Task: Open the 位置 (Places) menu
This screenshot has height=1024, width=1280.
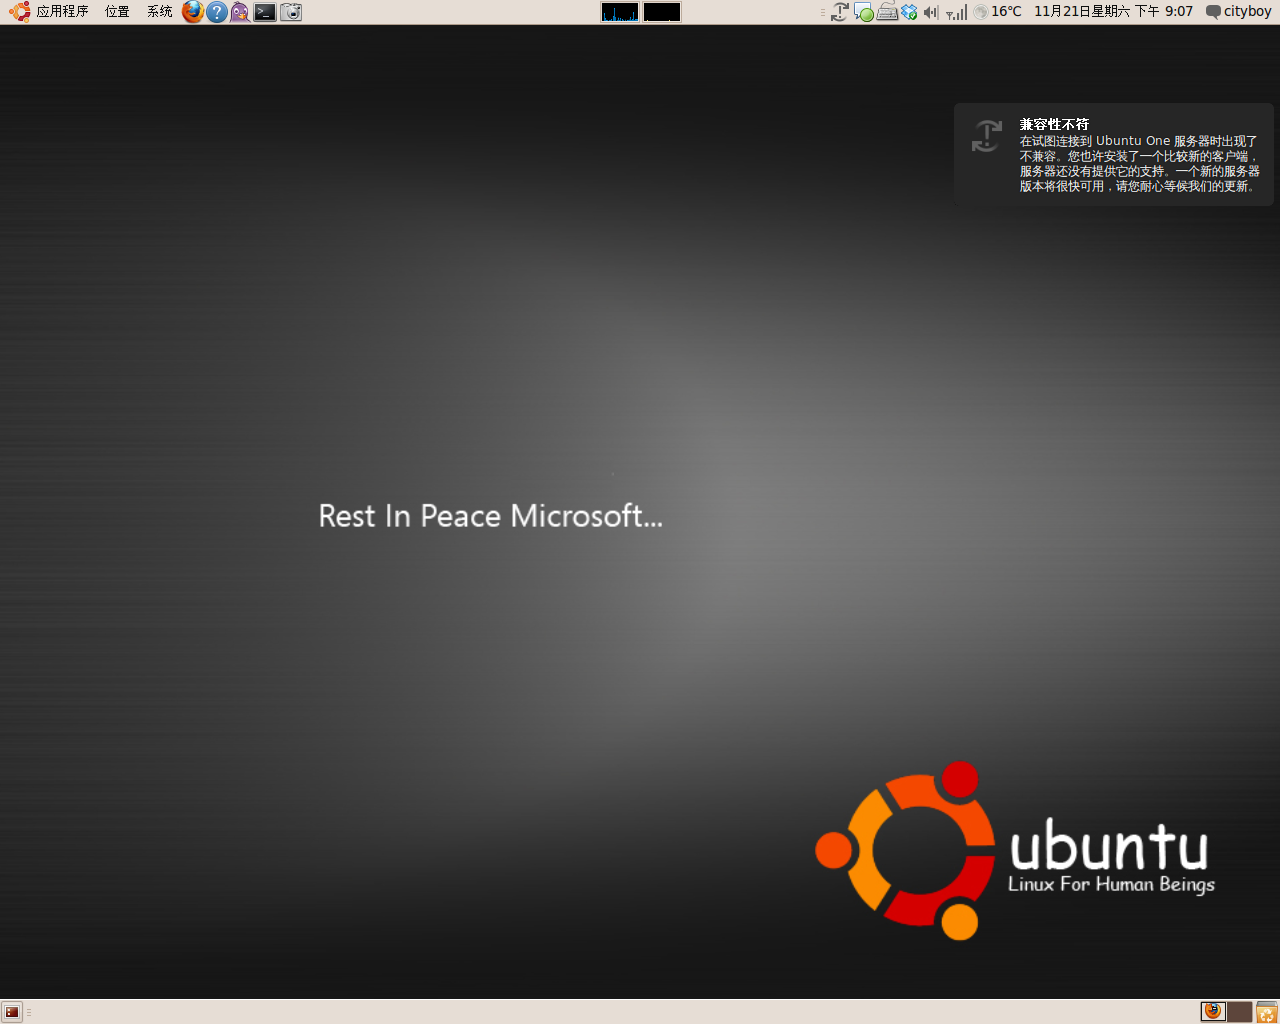Action: (117, 12)
